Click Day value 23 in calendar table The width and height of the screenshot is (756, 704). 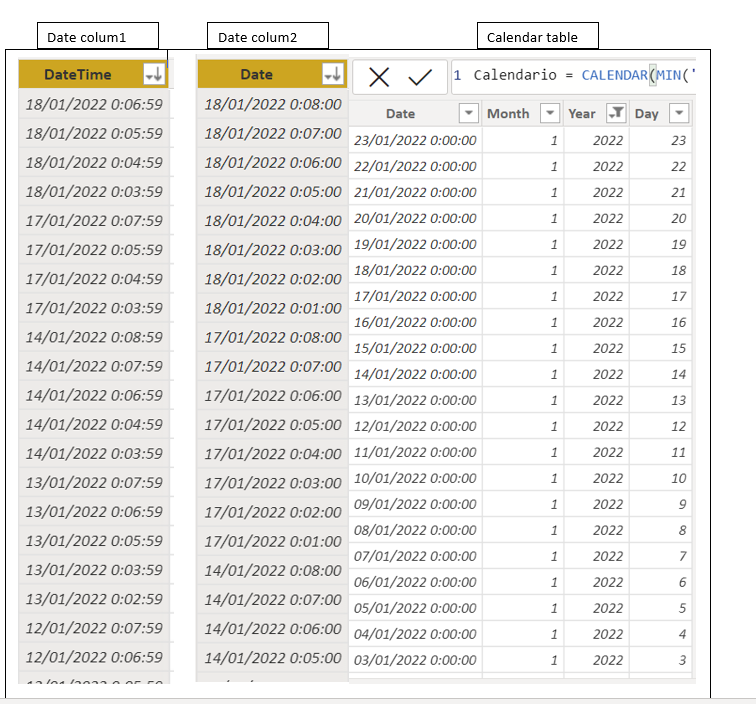(x=678, y=140)
